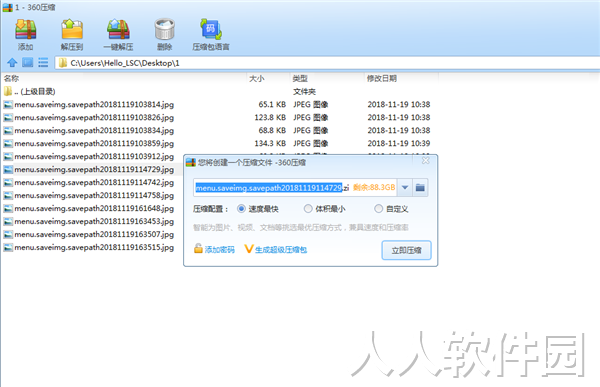Switch to large icon view
This screenshot has height=387, width=600.
tap(28, 62)
